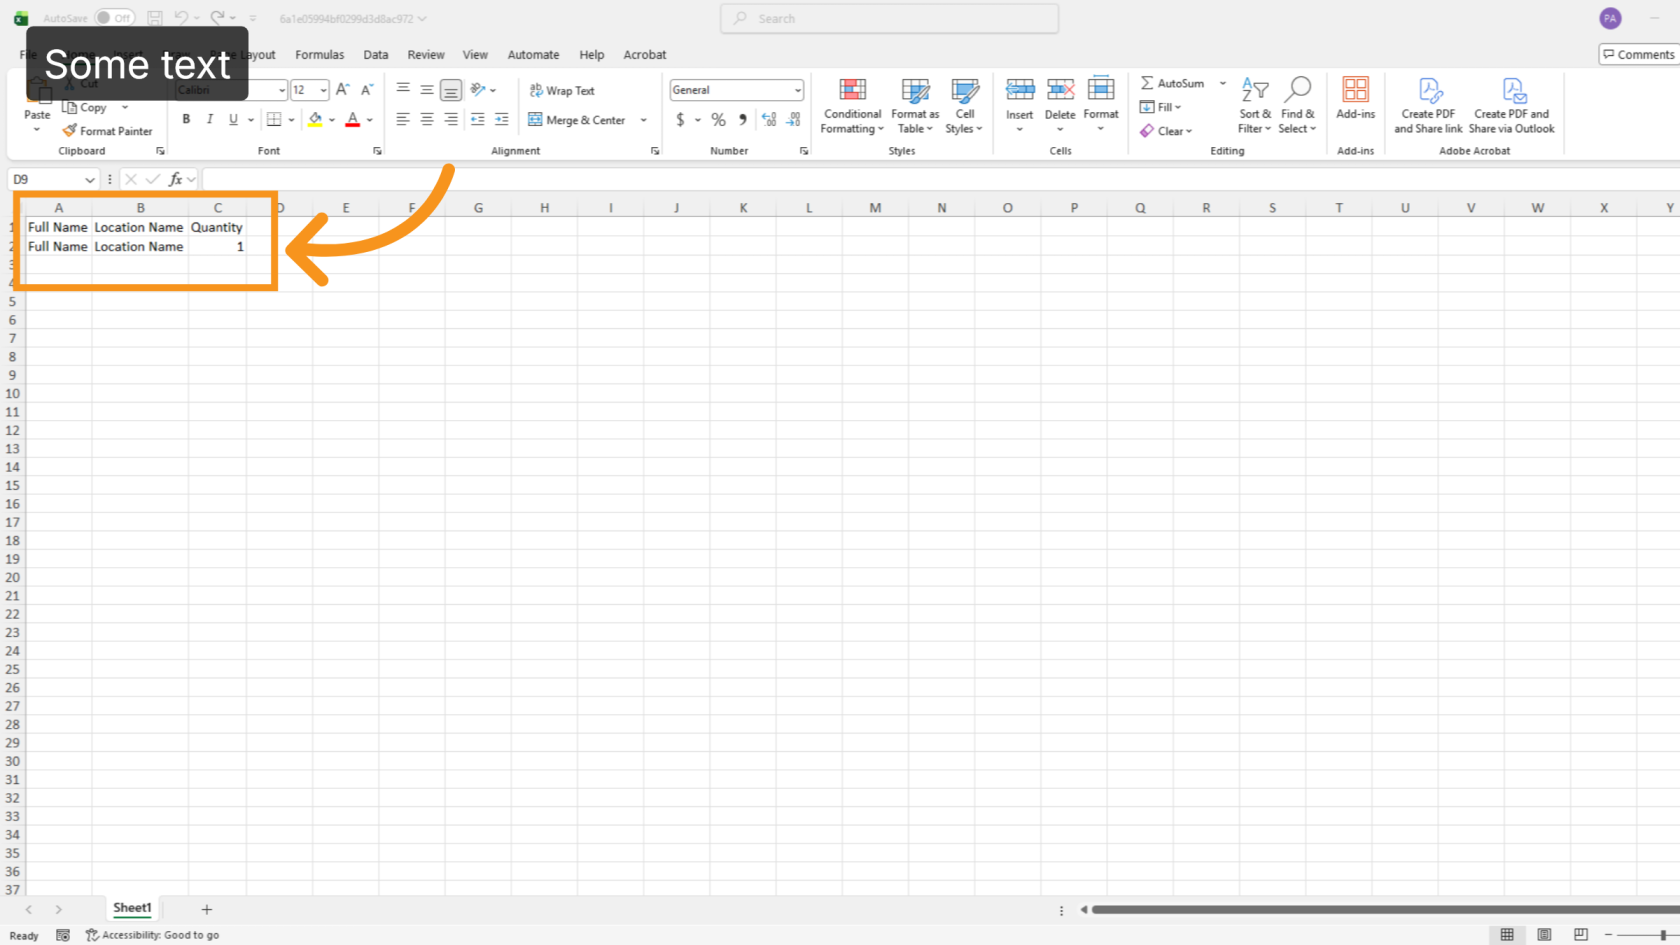1680x945 pixels.
Task: Click the Borders icon
Action: 274,119
